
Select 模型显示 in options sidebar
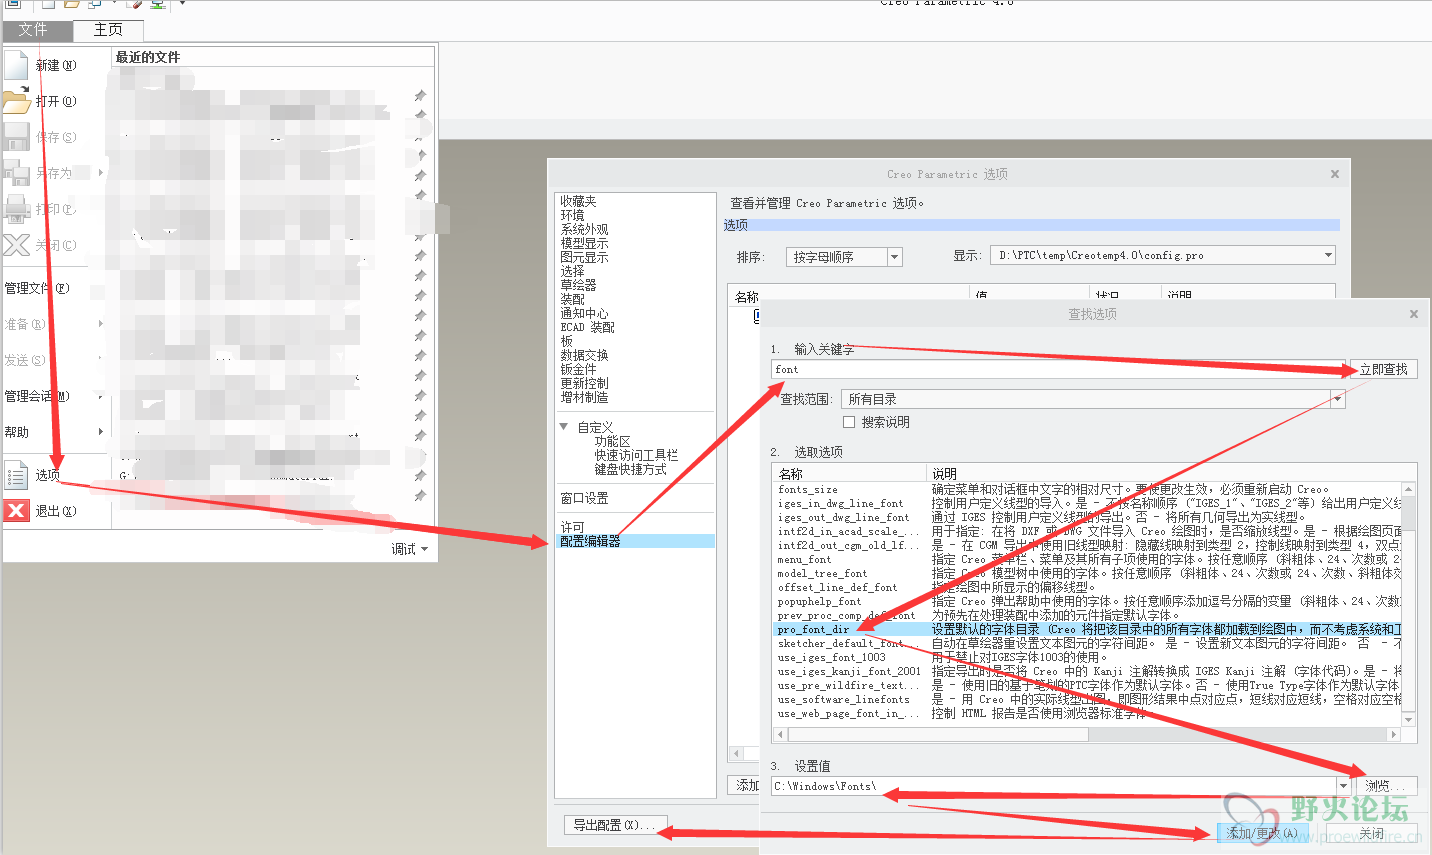(x=584, y=243)
